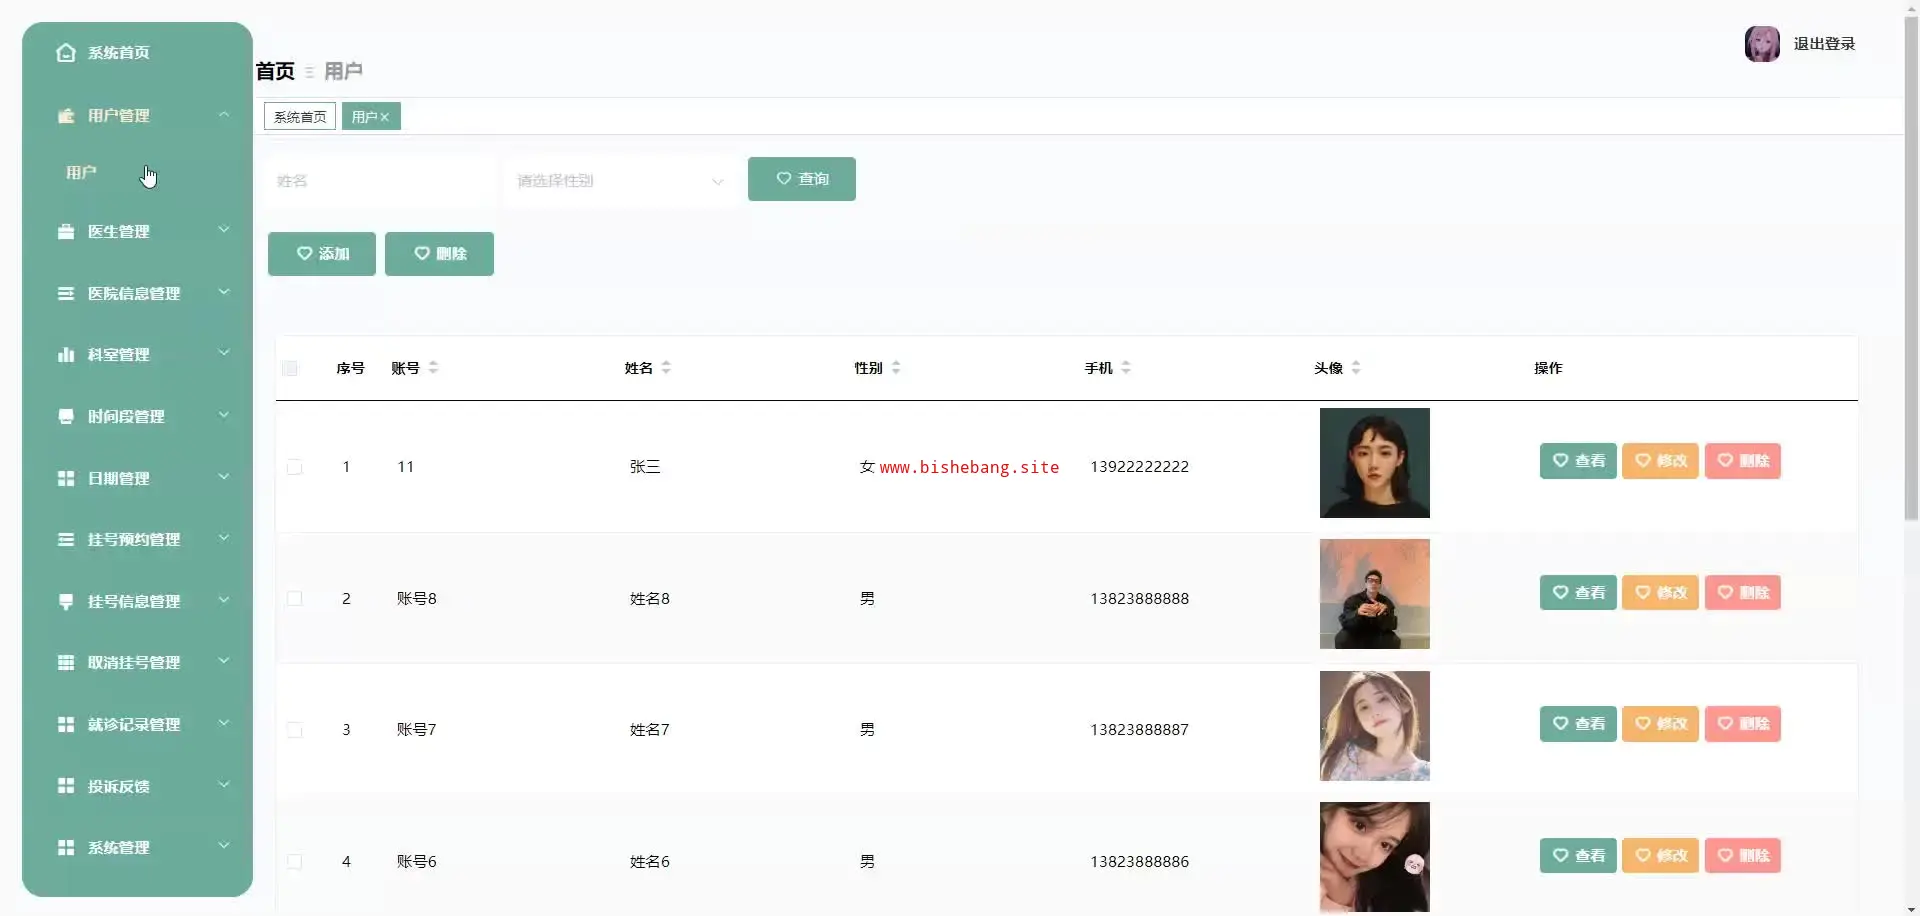Screen dimensions: 1920x916
Task: Click 查看 for user 姓名8
Action: (1578, 593)
